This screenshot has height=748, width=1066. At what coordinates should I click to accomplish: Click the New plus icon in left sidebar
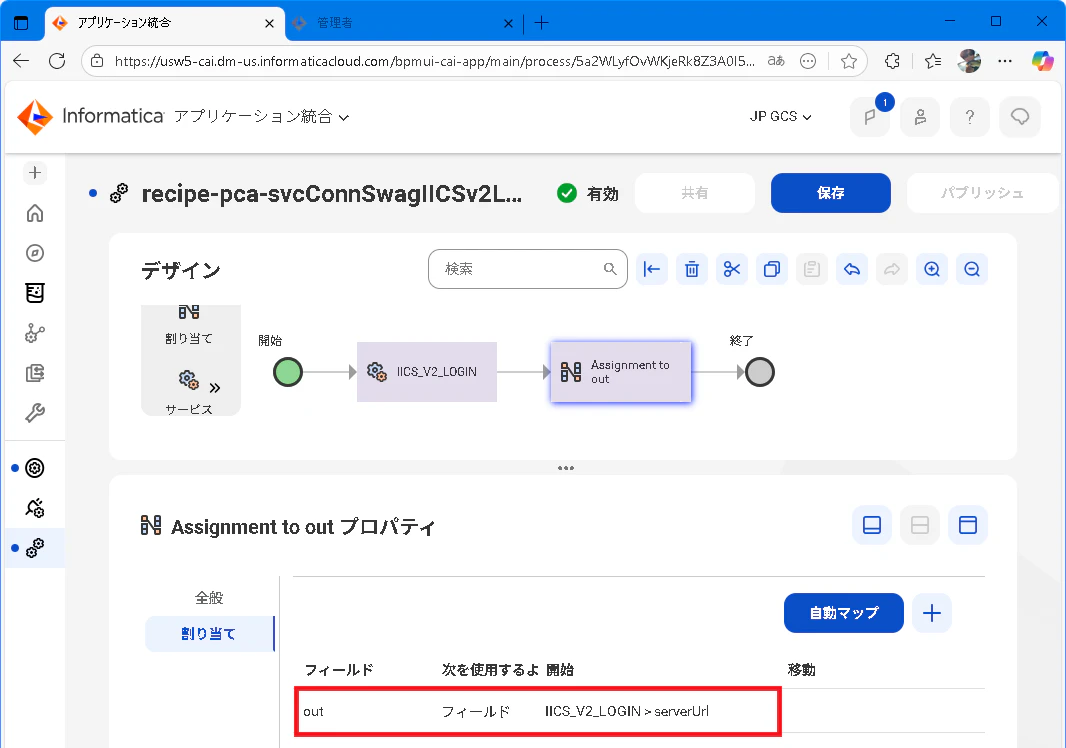click(x=35, y=173)
